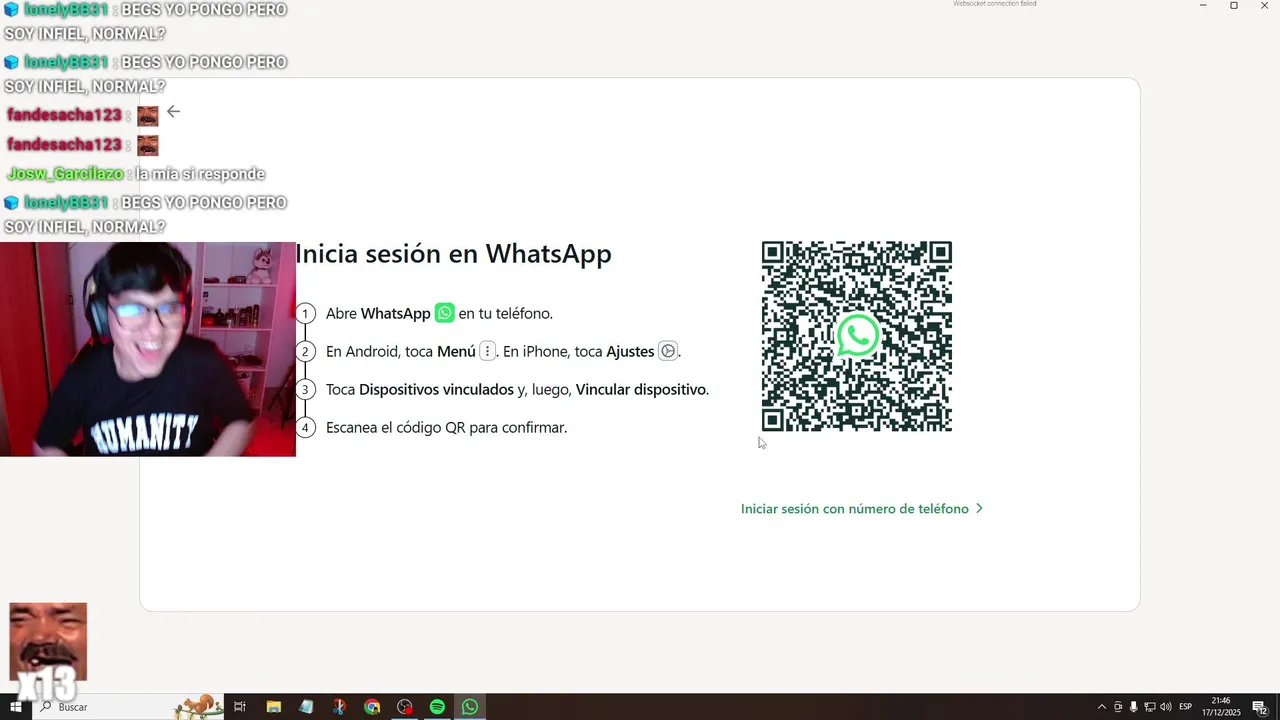
Task: Open the volume control tray icon
Action: tap(1166, 707)
